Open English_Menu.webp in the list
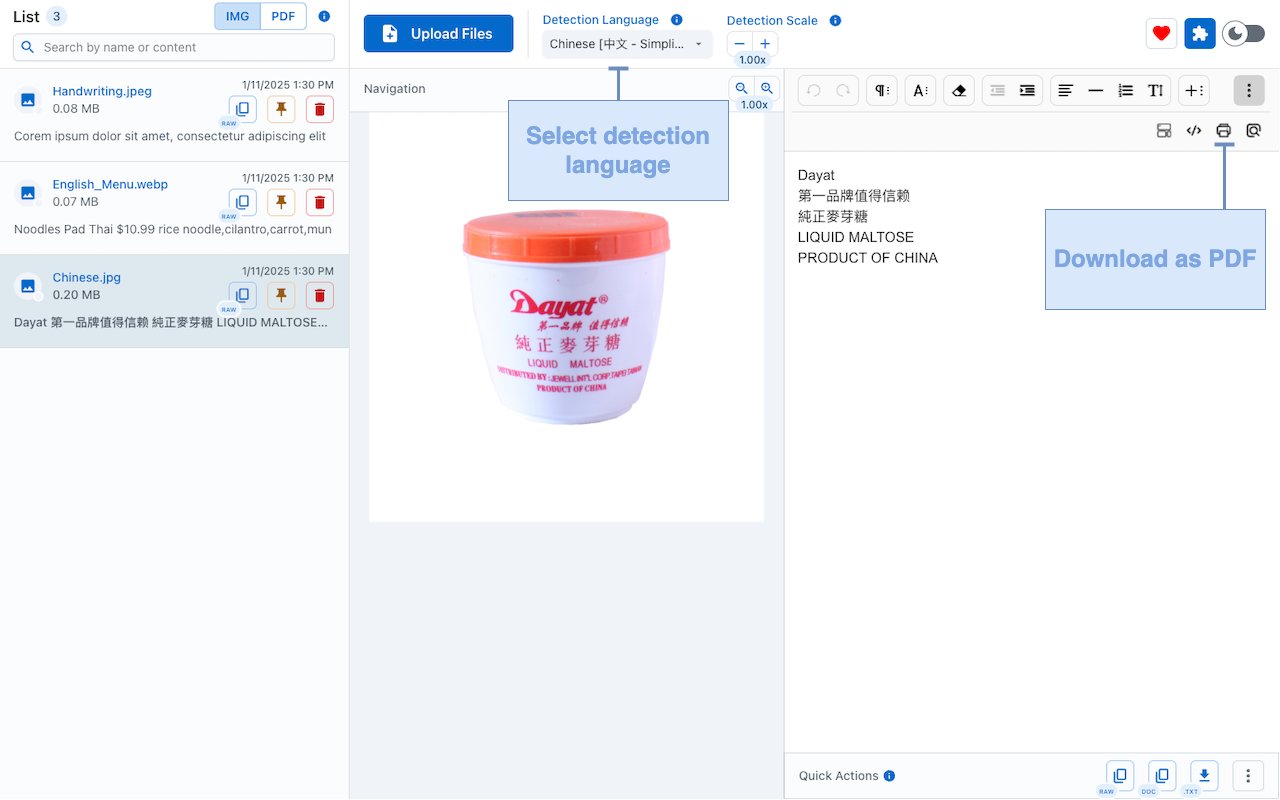The height and width of the screenshot is (800, 1280). click(110, 184)
